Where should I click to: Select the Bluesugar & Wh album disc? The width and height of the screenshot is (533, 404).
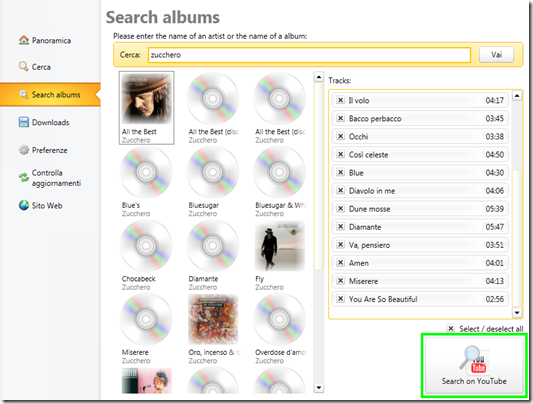coord(279,172)
